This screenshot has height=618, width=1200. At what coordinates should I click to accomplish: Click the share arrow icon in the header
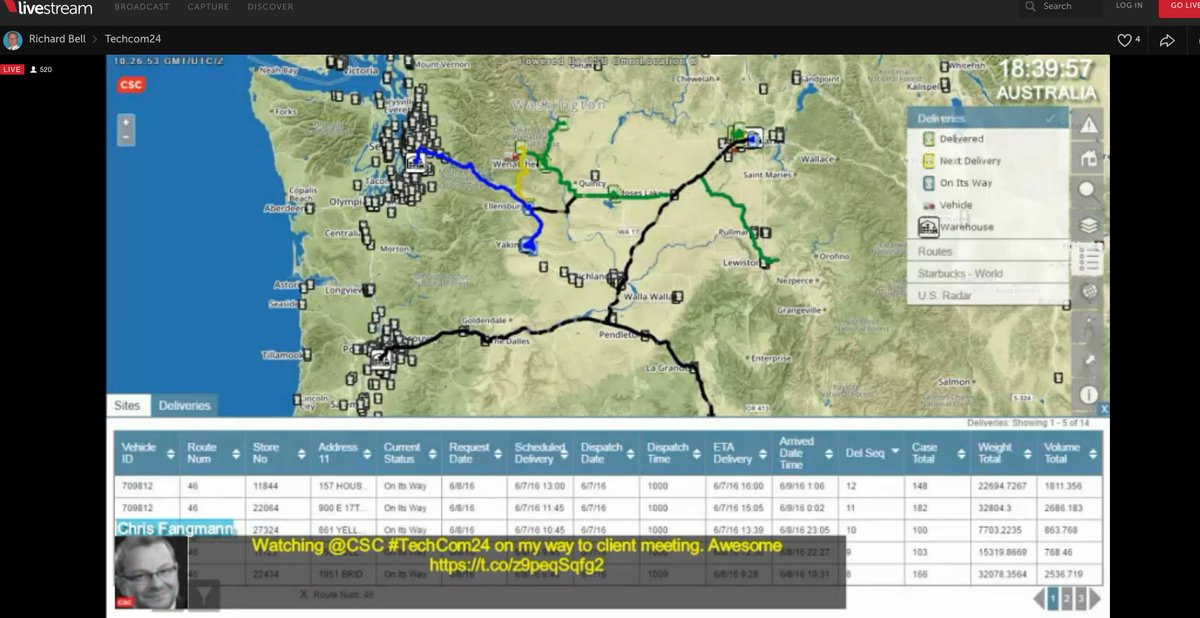click(1167, 39)
